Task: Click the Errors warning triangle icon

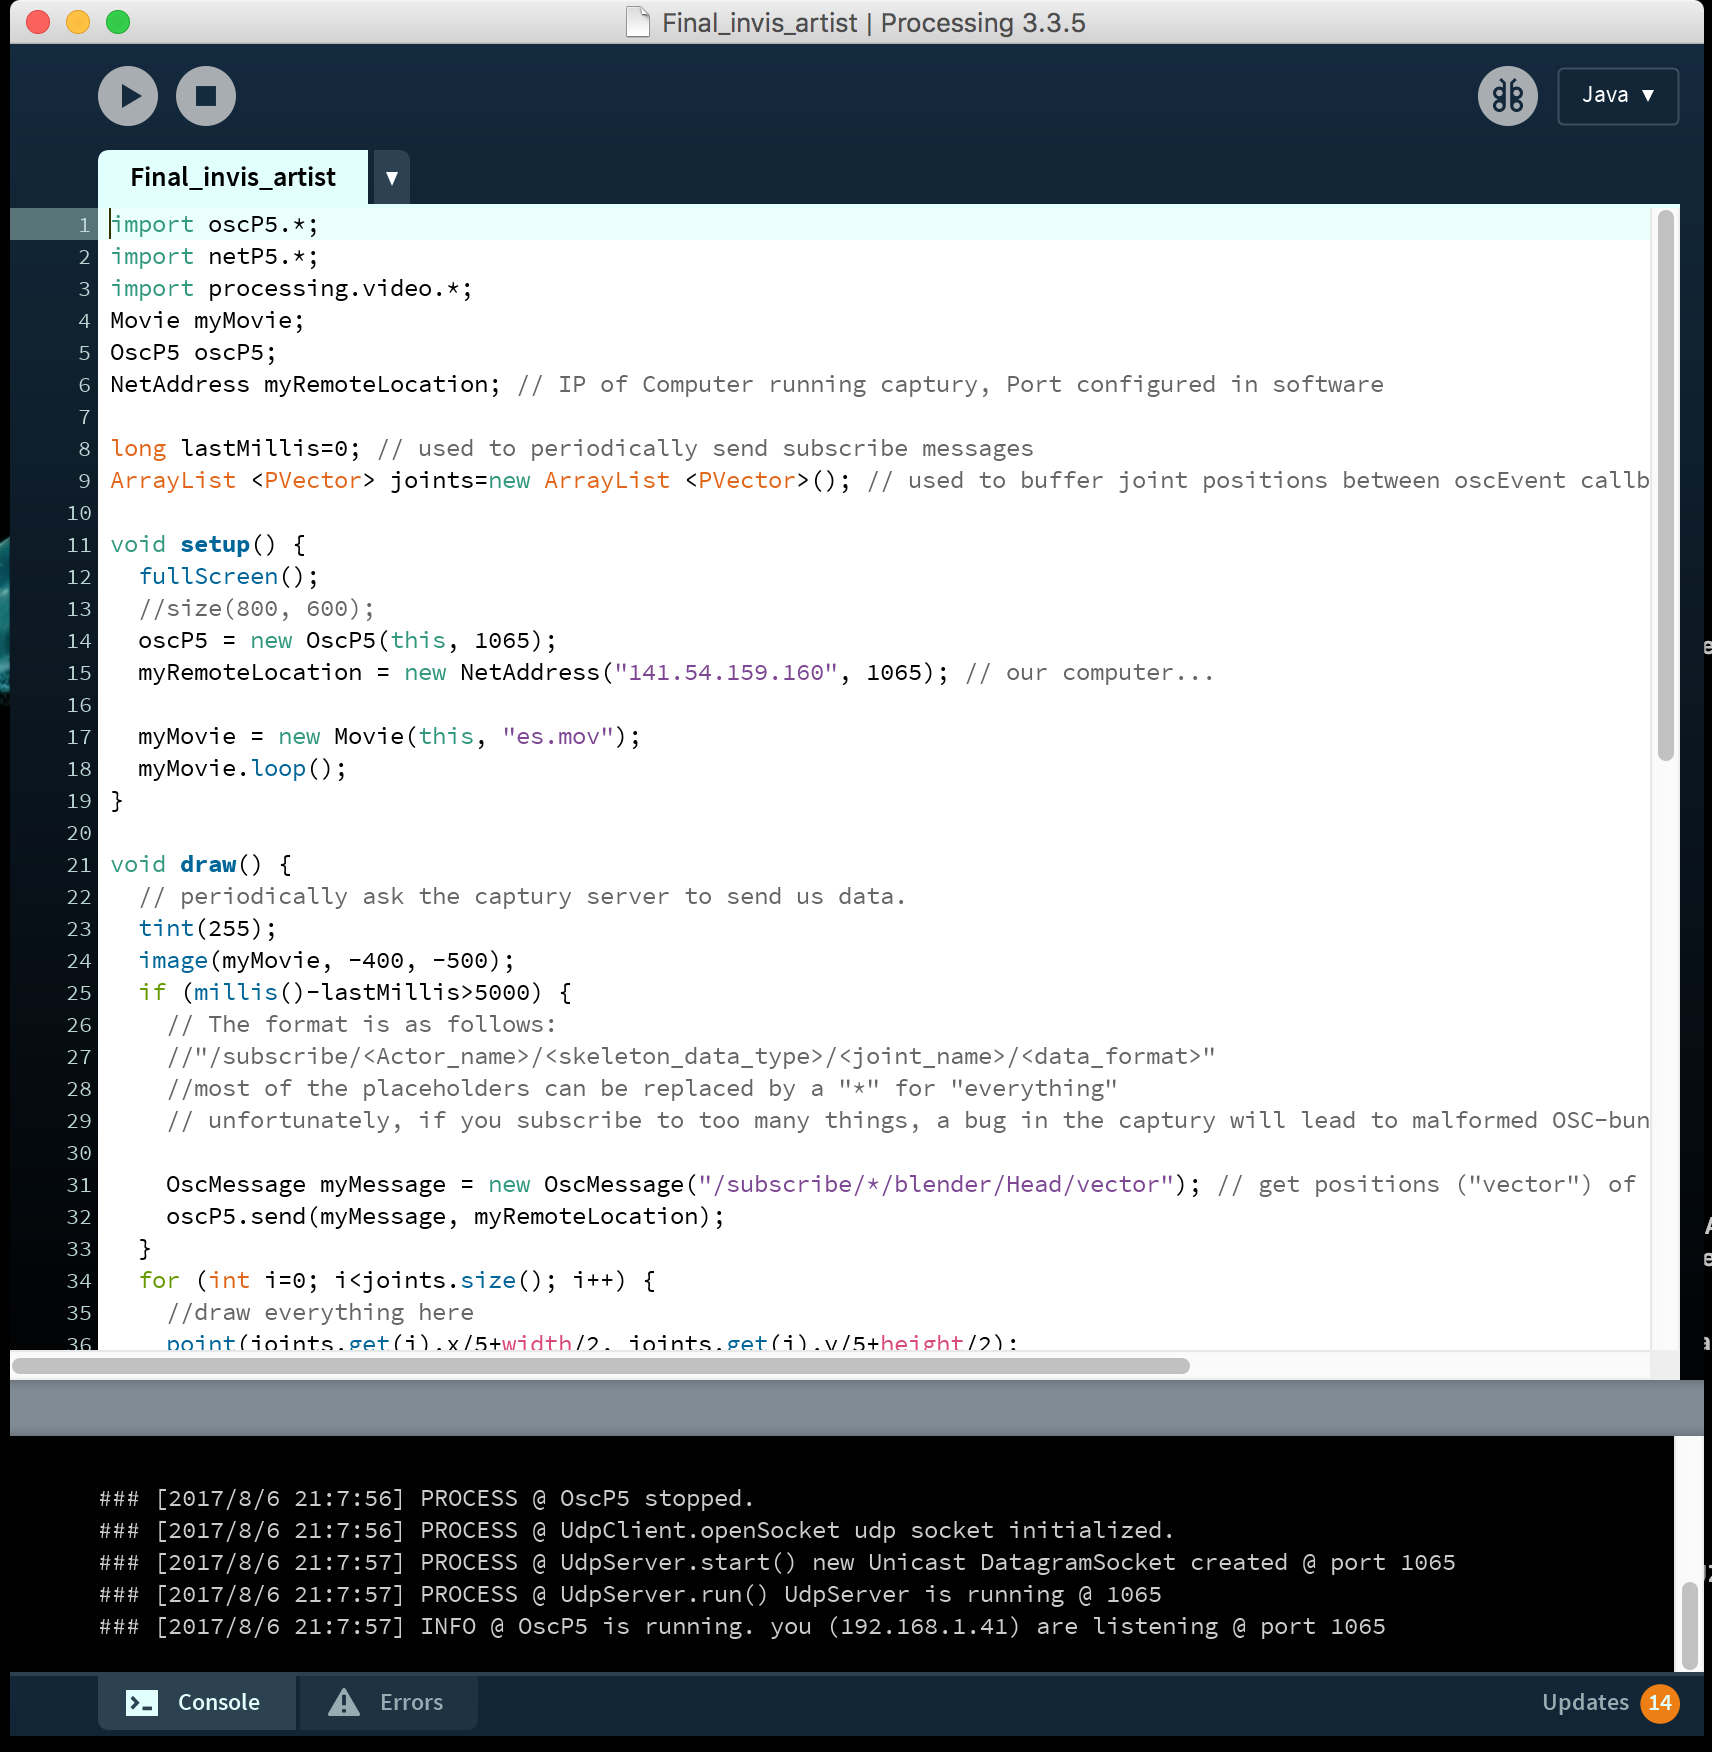Action: (344, 1702)
